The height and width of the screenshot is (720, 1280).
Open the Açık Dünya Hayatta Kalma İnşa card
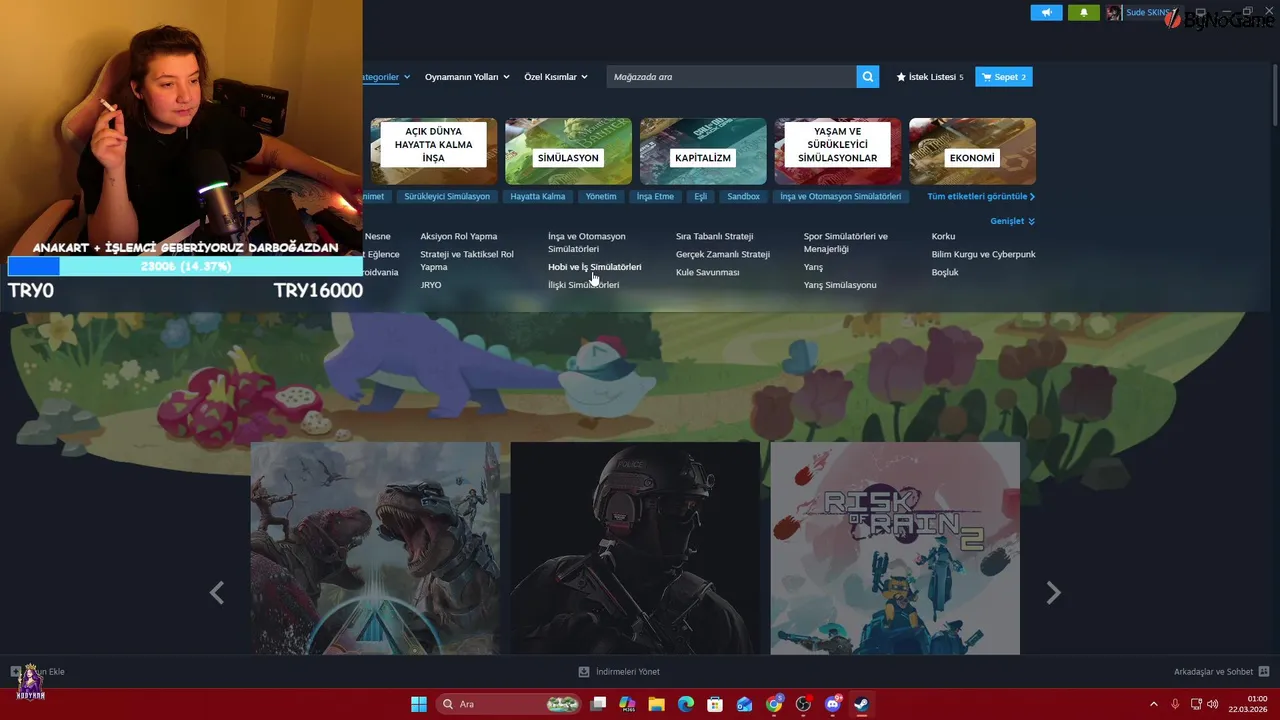pos(433,151)
